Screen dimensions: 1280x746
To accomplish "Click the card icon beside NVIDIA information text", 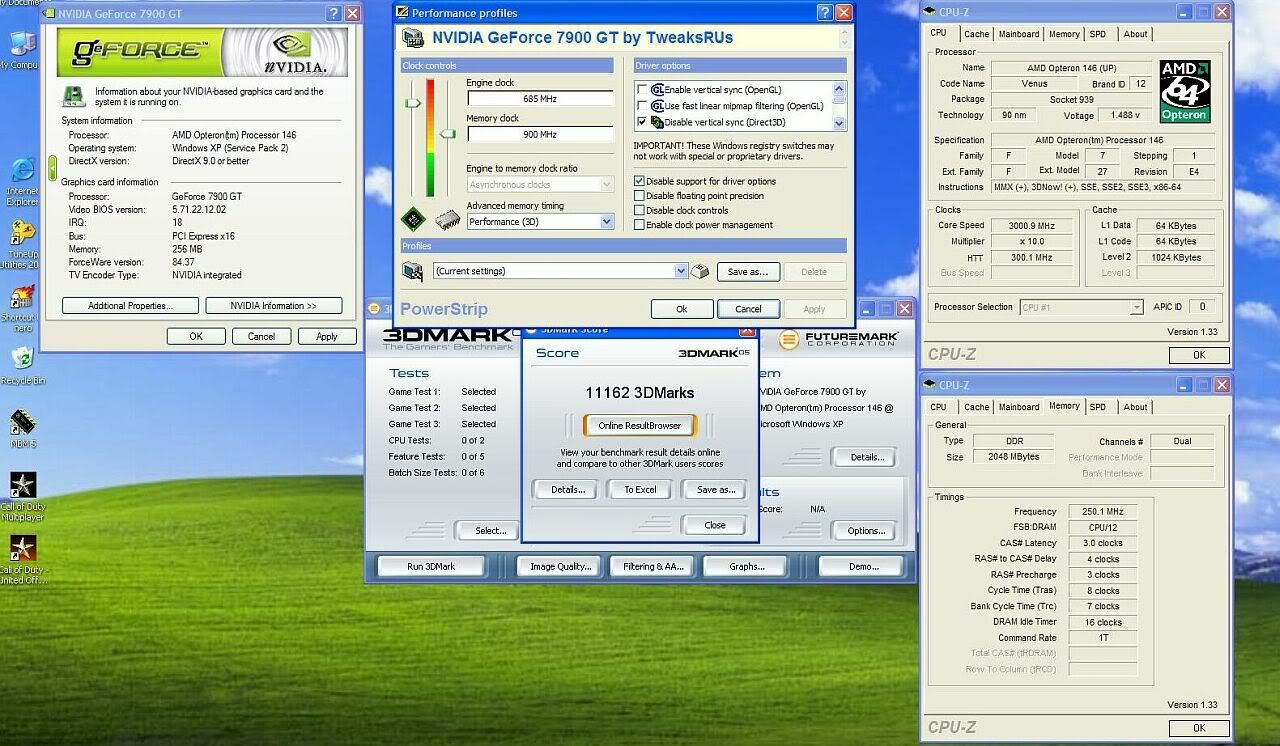I will tap(73, 96).
